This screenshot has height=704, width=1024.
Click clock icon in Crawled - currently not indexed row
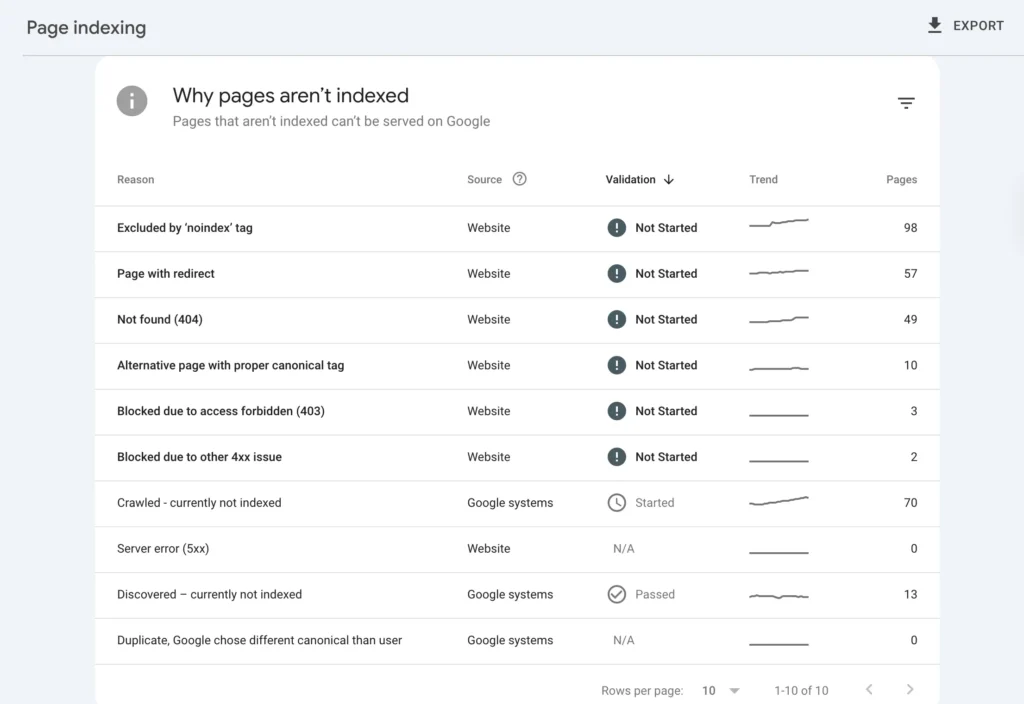[x=616, y=502]
